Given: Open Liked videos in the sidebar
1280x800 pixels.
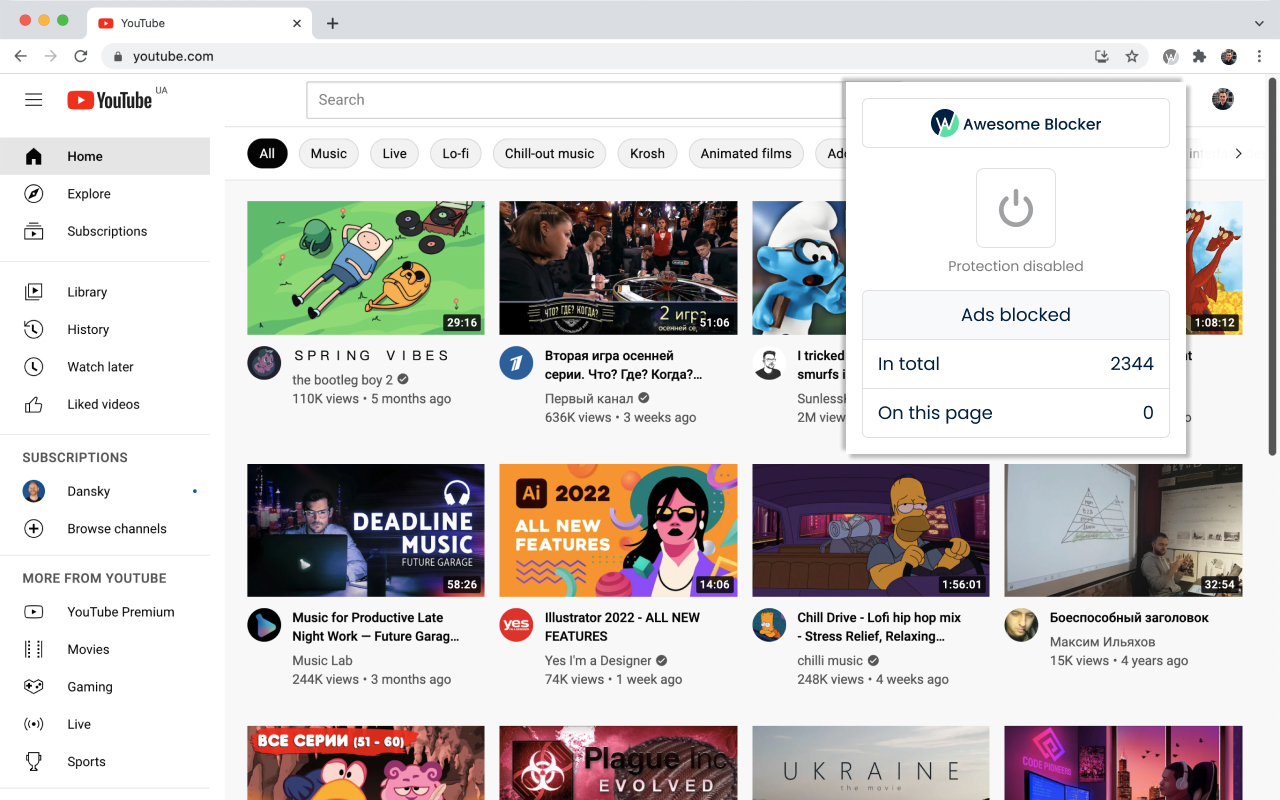Looking at the screenshot, I should pyautogui.click(x=105, y=404).
